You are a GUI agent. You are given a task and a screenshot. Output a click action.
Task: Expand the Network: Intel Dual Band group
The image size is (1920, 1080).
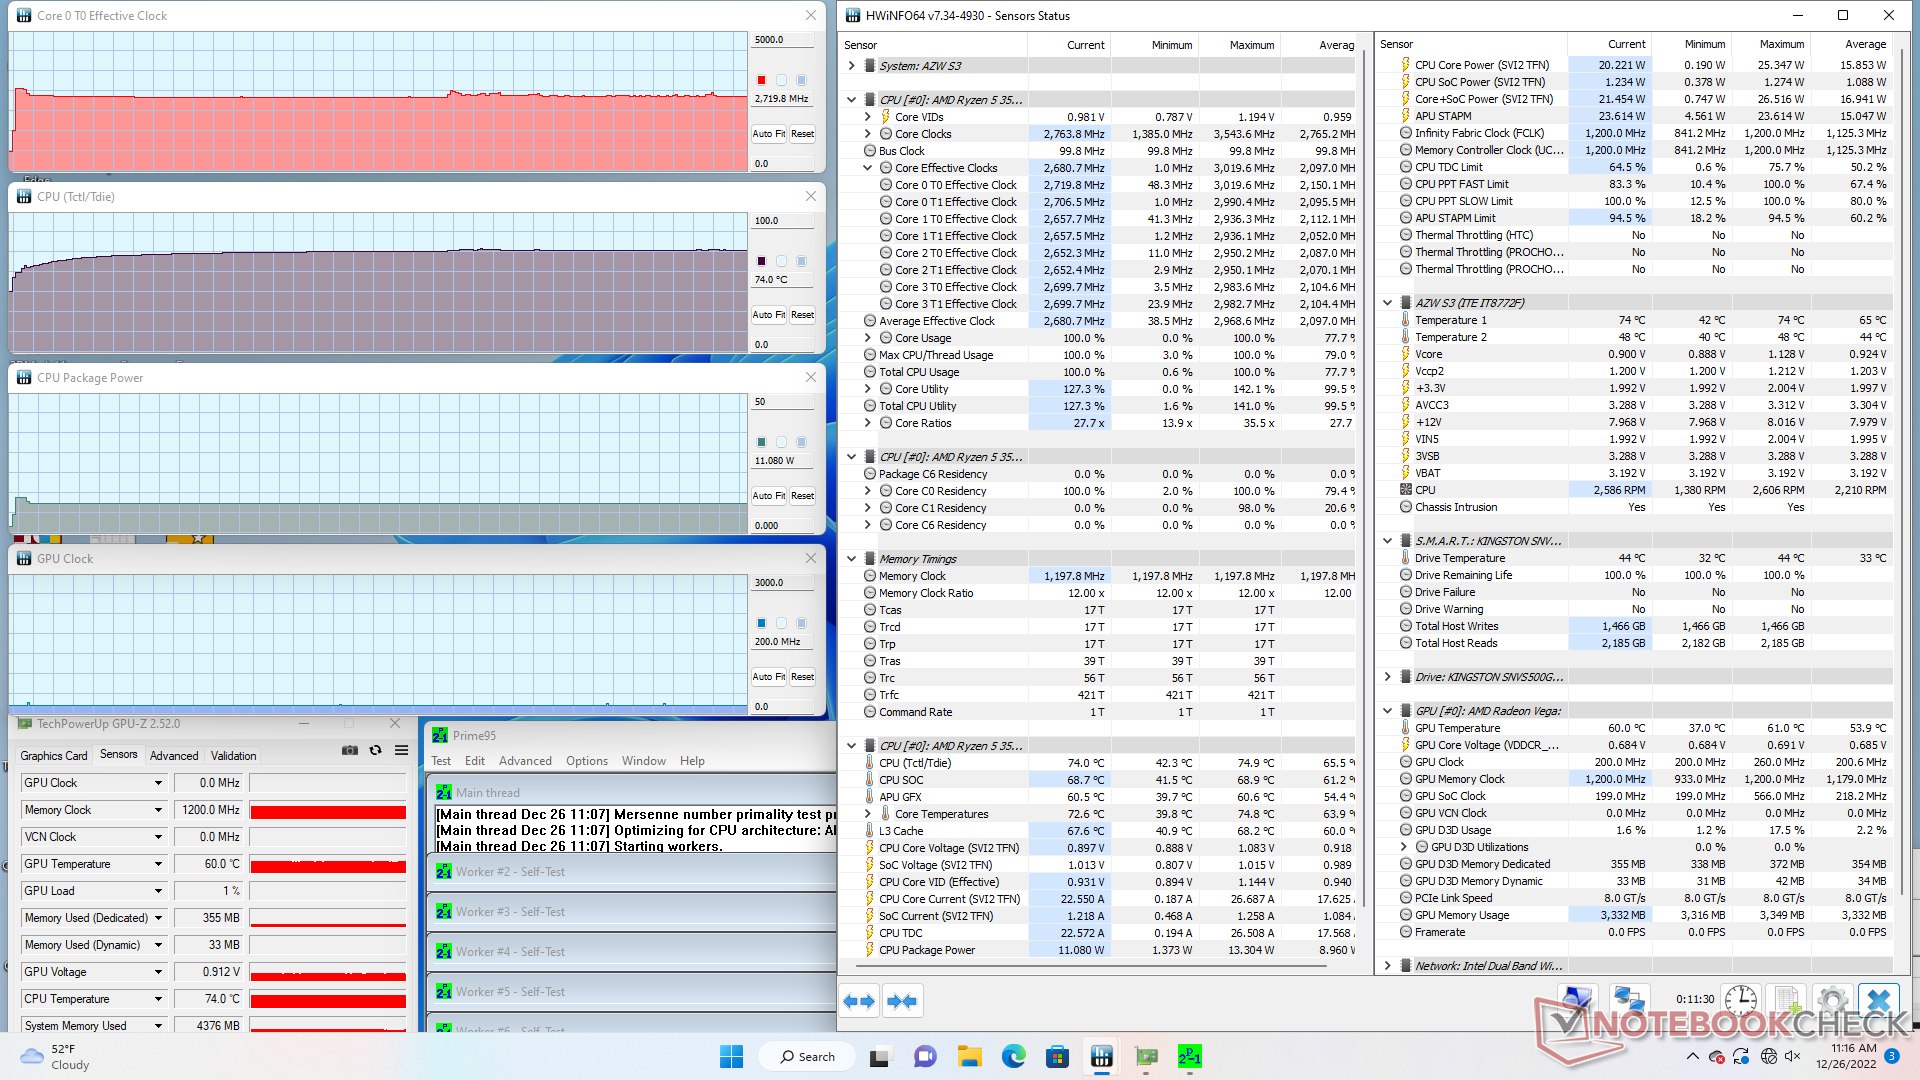[x=1387, y=966]
